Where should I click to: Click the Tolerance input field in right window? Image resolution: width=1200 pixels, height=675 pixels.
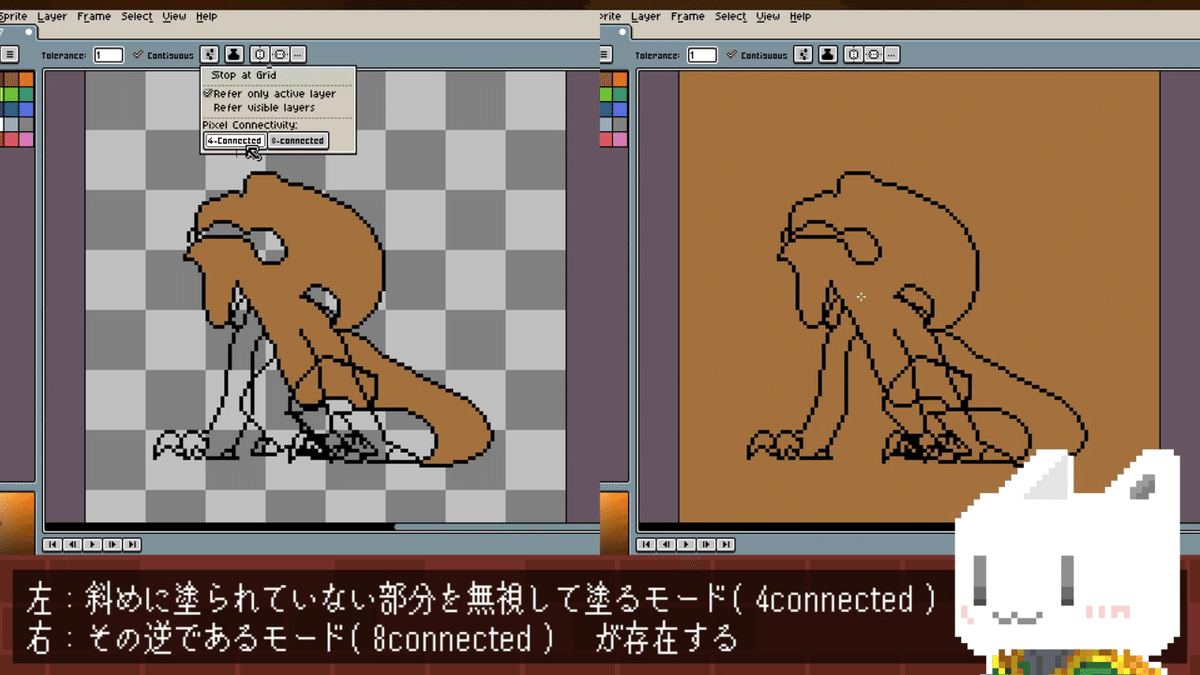click(x=702, y=55)
